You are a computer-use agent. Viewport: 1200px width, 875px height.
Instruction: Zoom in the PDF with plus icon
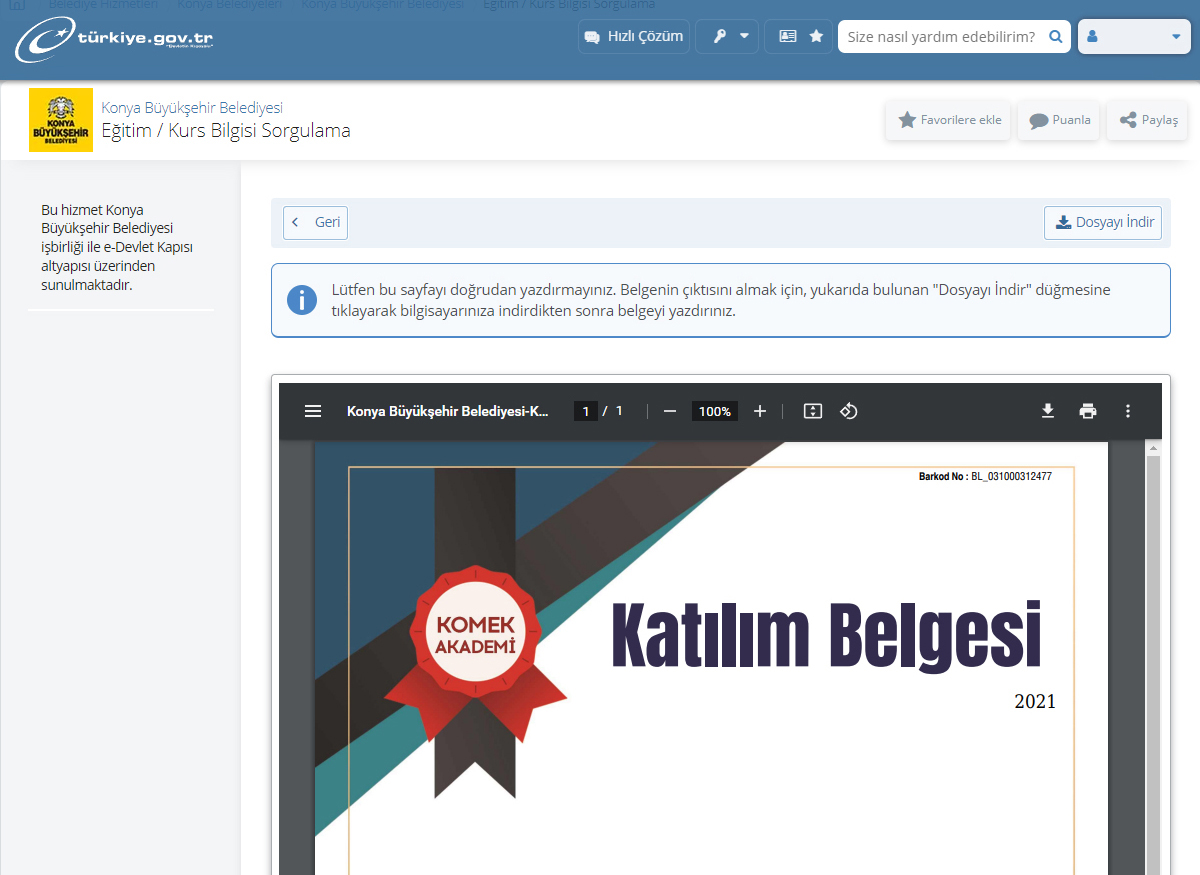coord(760,411)
